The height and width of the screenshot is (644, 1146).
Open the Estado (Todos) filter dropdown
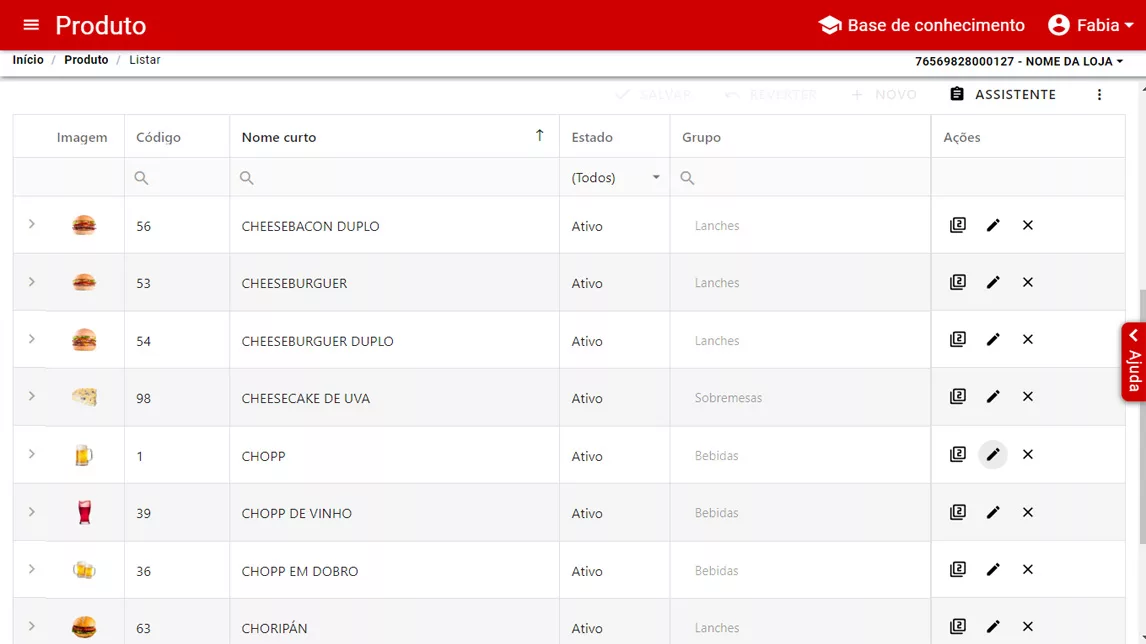[x=615, y=178]
